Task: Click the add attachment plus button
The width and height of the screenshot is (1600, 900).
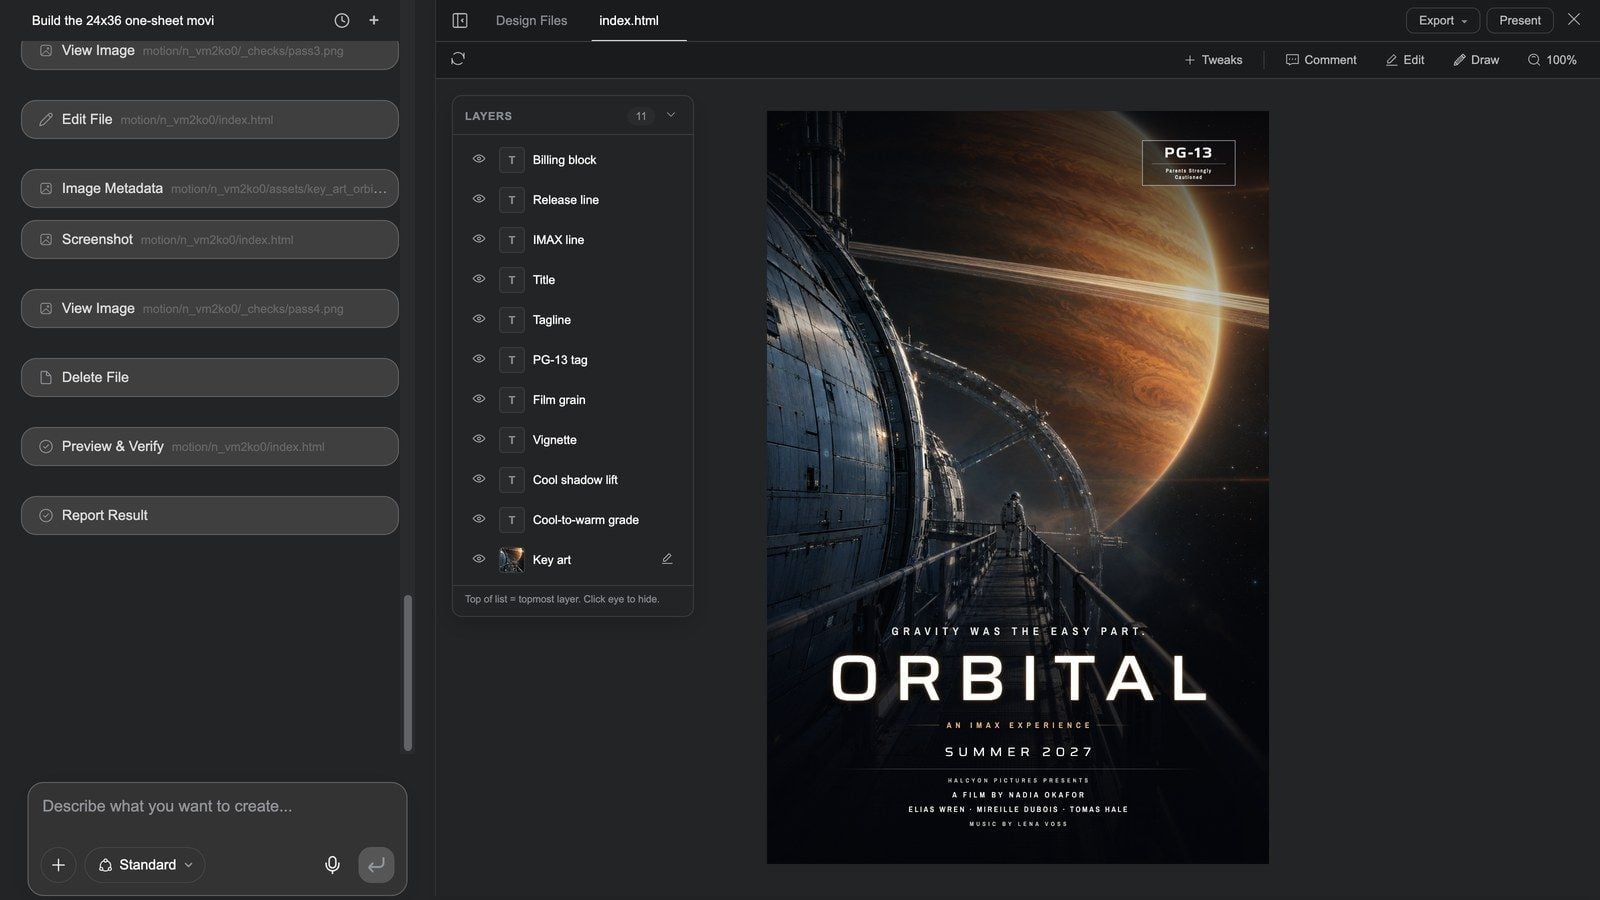Action: 58,865
